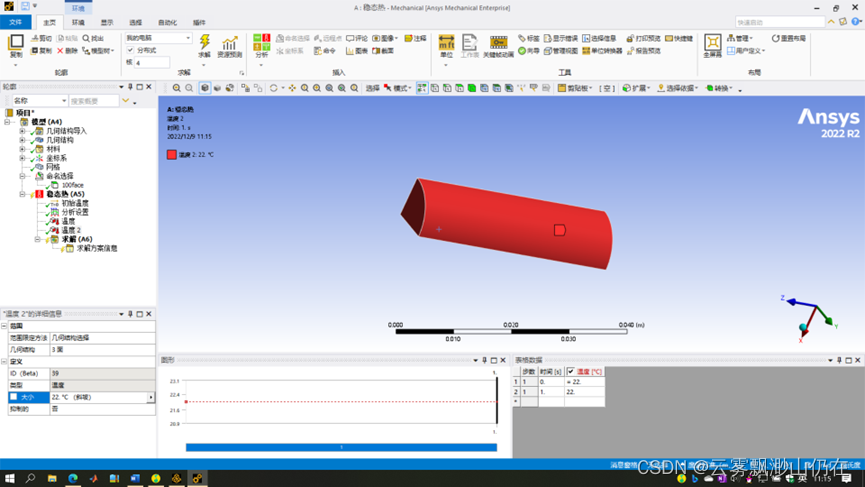Click the 求解 lightning solve icon

[x=205, y=42]
